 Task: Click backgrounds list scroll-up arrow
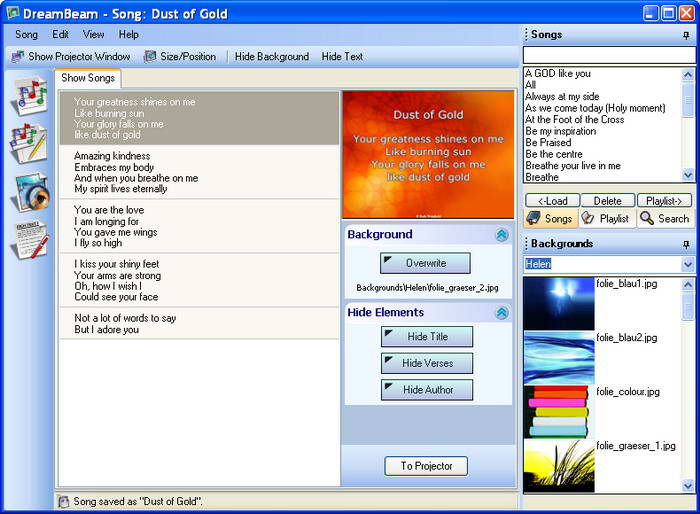pyautogui.click(x=688, y=284)
